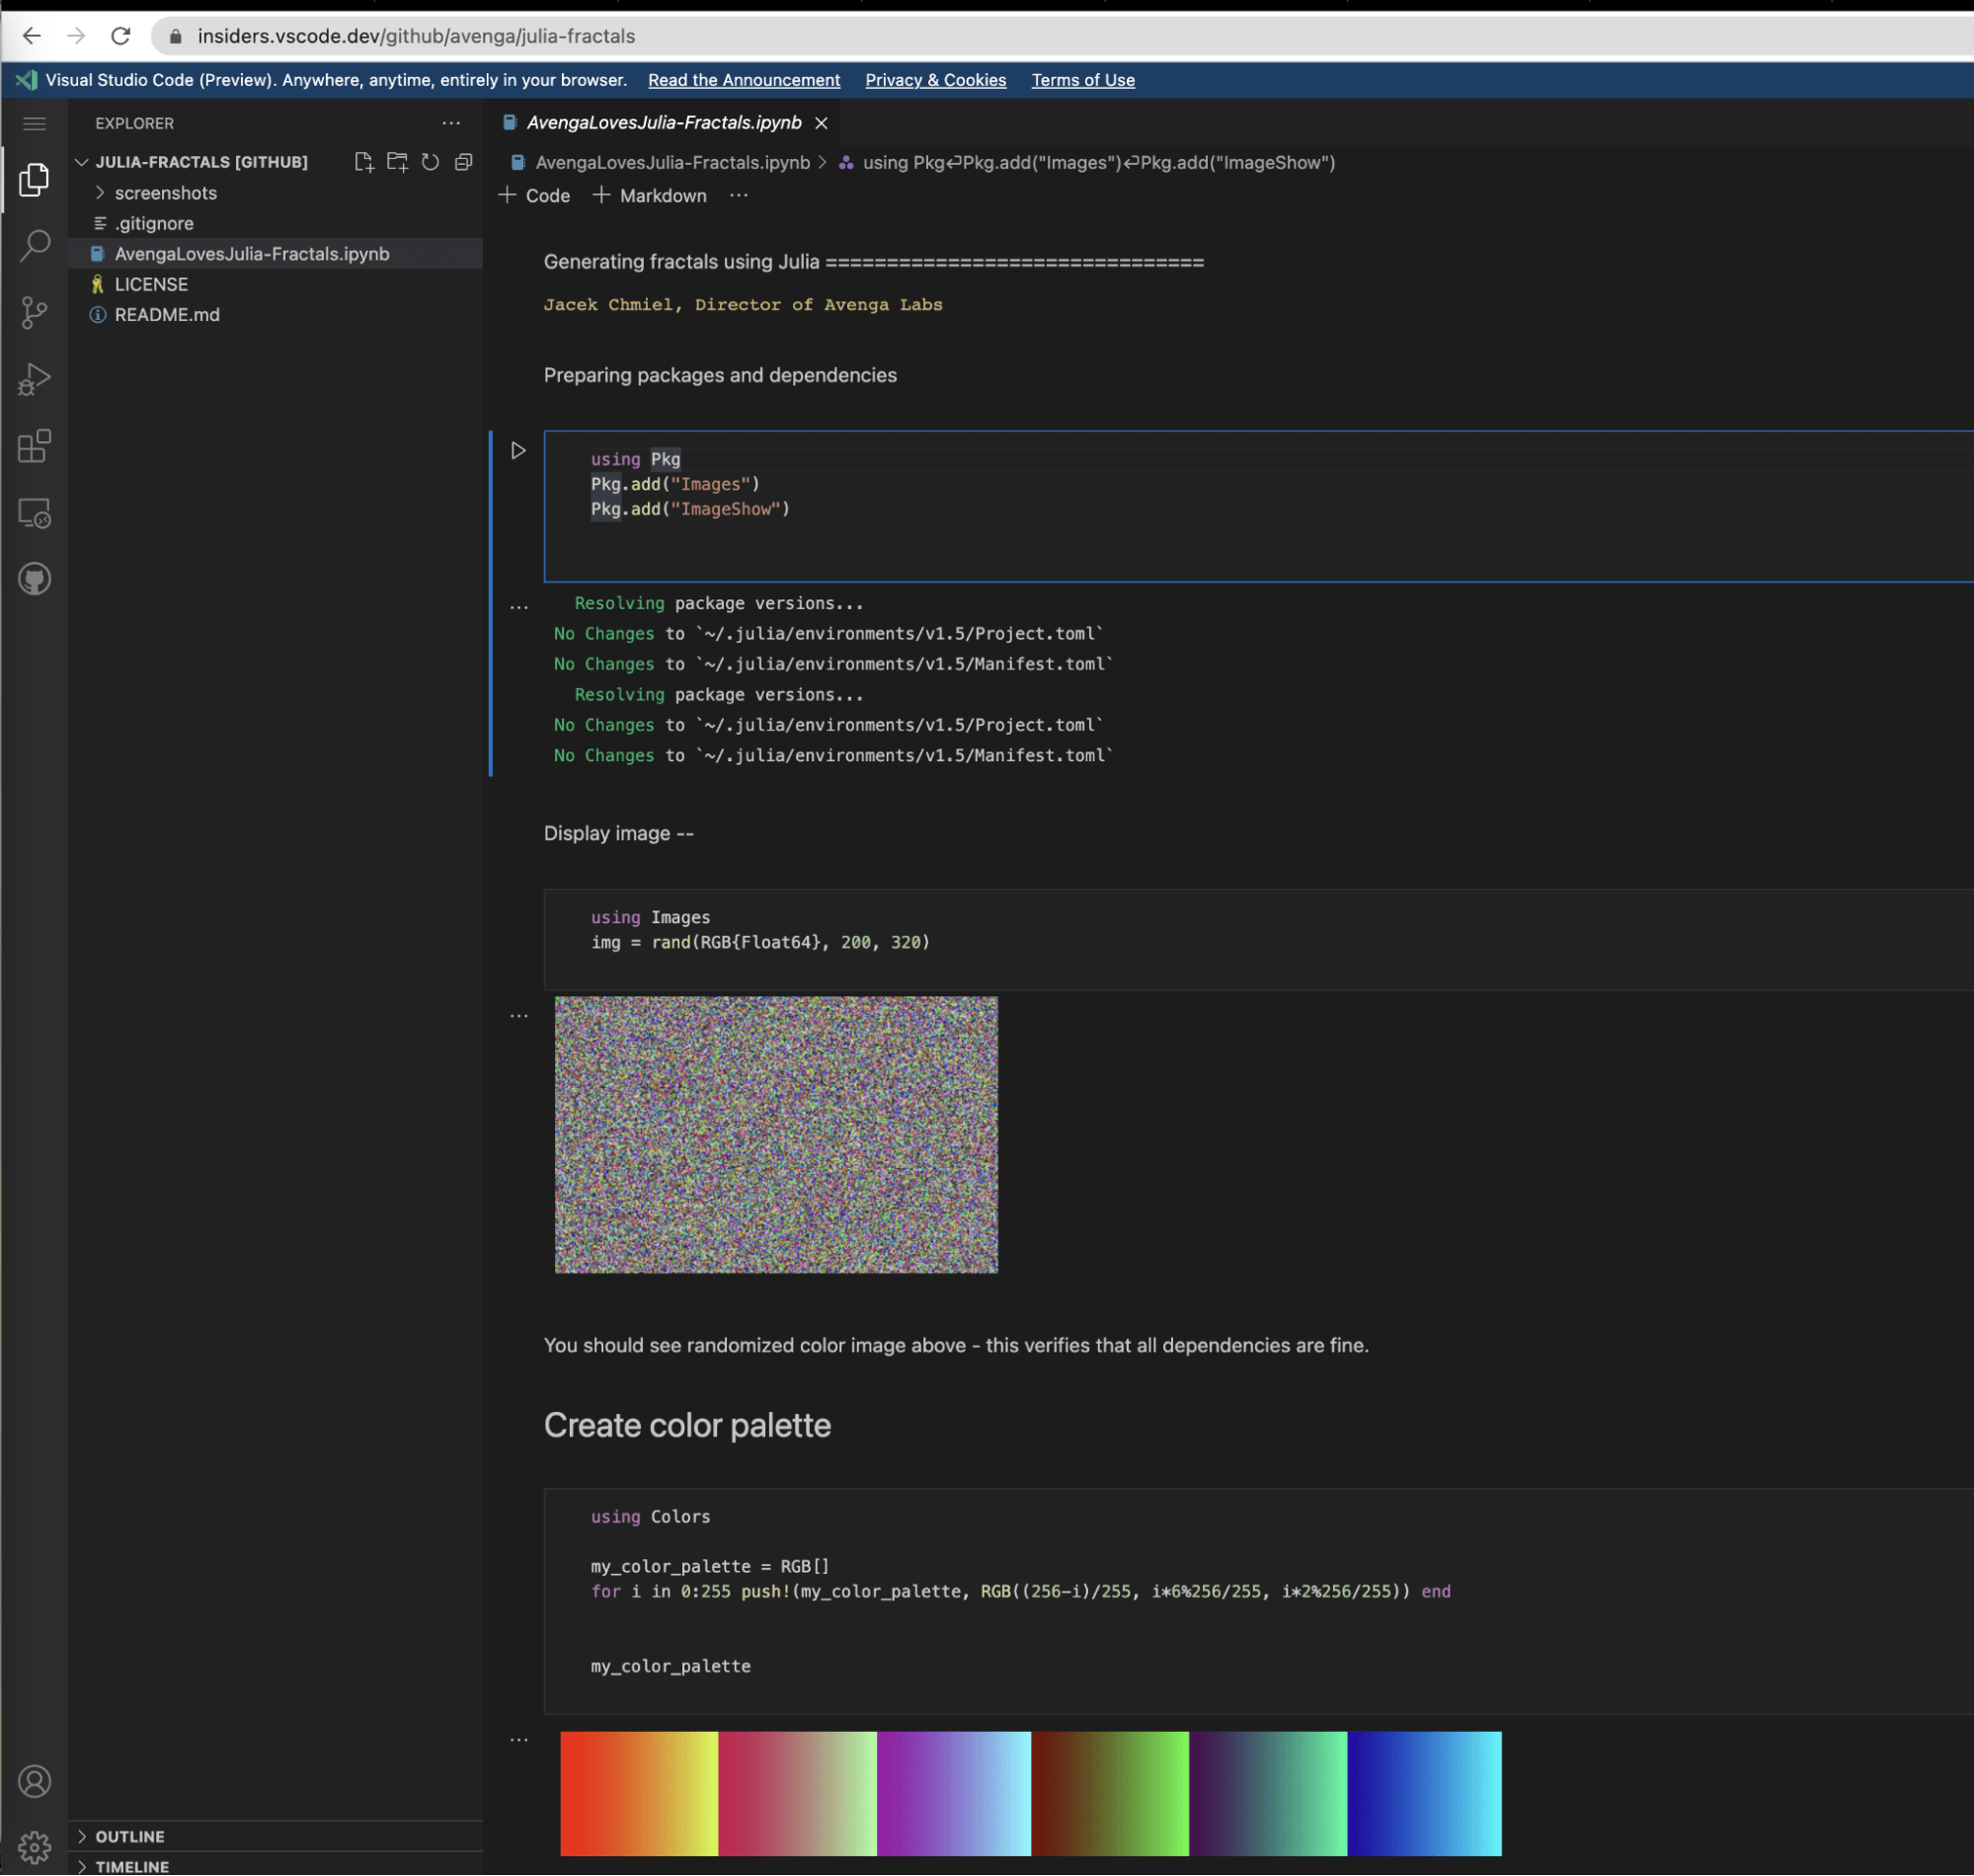Click the Manage gear icon
The height and width of the screenshot is (1876, 1974).
click(34, 1847)
